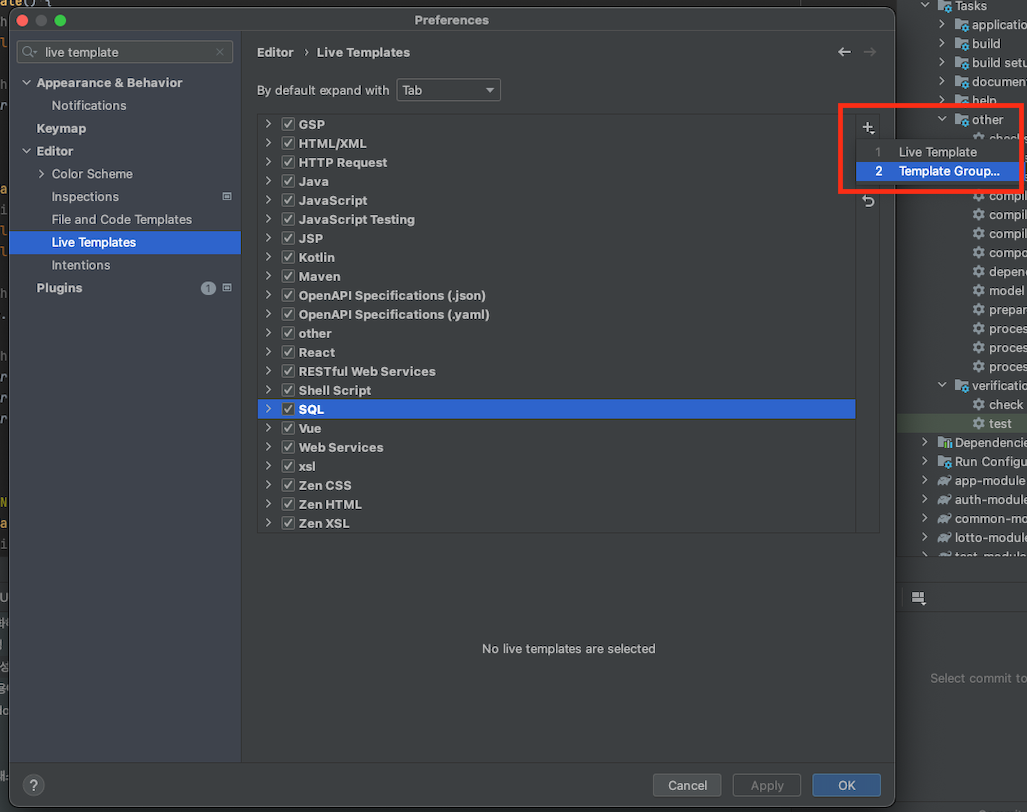Collapse the Editor settings section
This screenshot has width=1027, height=812.
point(27,151)
